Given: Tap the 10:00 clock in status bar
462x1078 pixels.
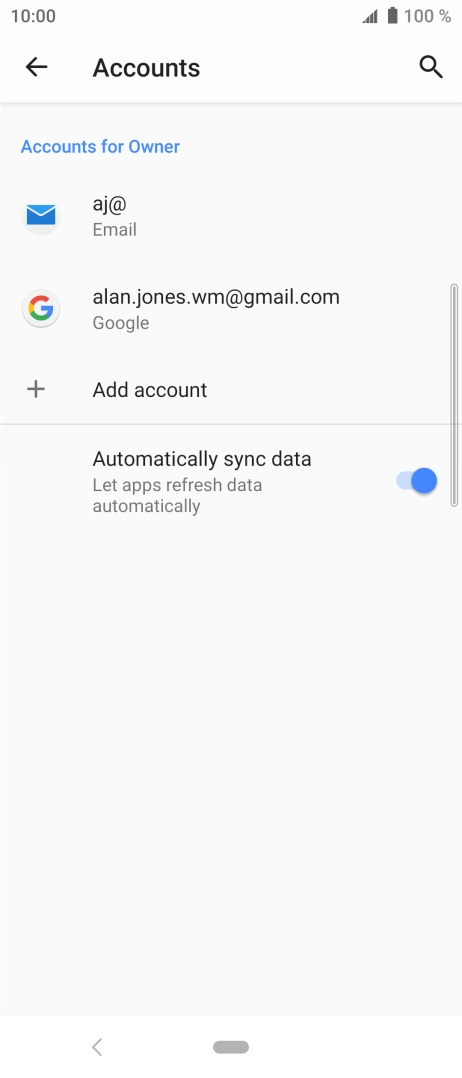Looking at the screenshot, I should click(33, 16).
